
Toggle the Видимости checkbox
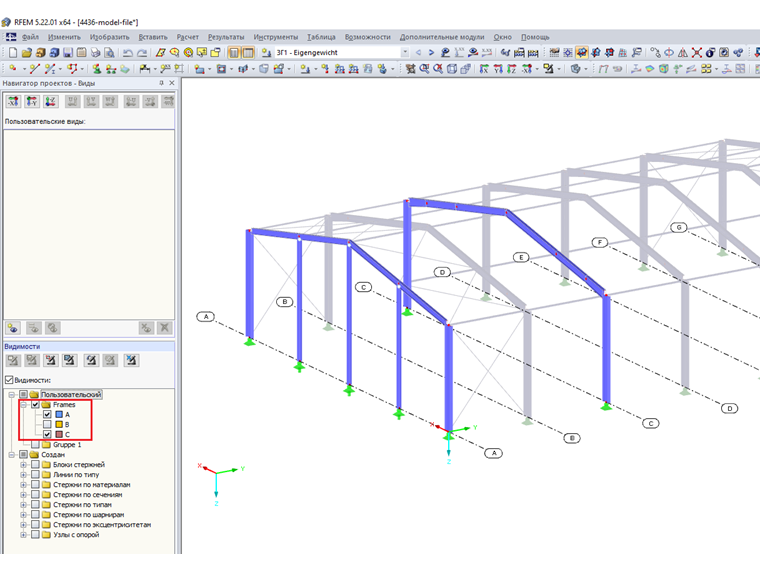(9, 380)
